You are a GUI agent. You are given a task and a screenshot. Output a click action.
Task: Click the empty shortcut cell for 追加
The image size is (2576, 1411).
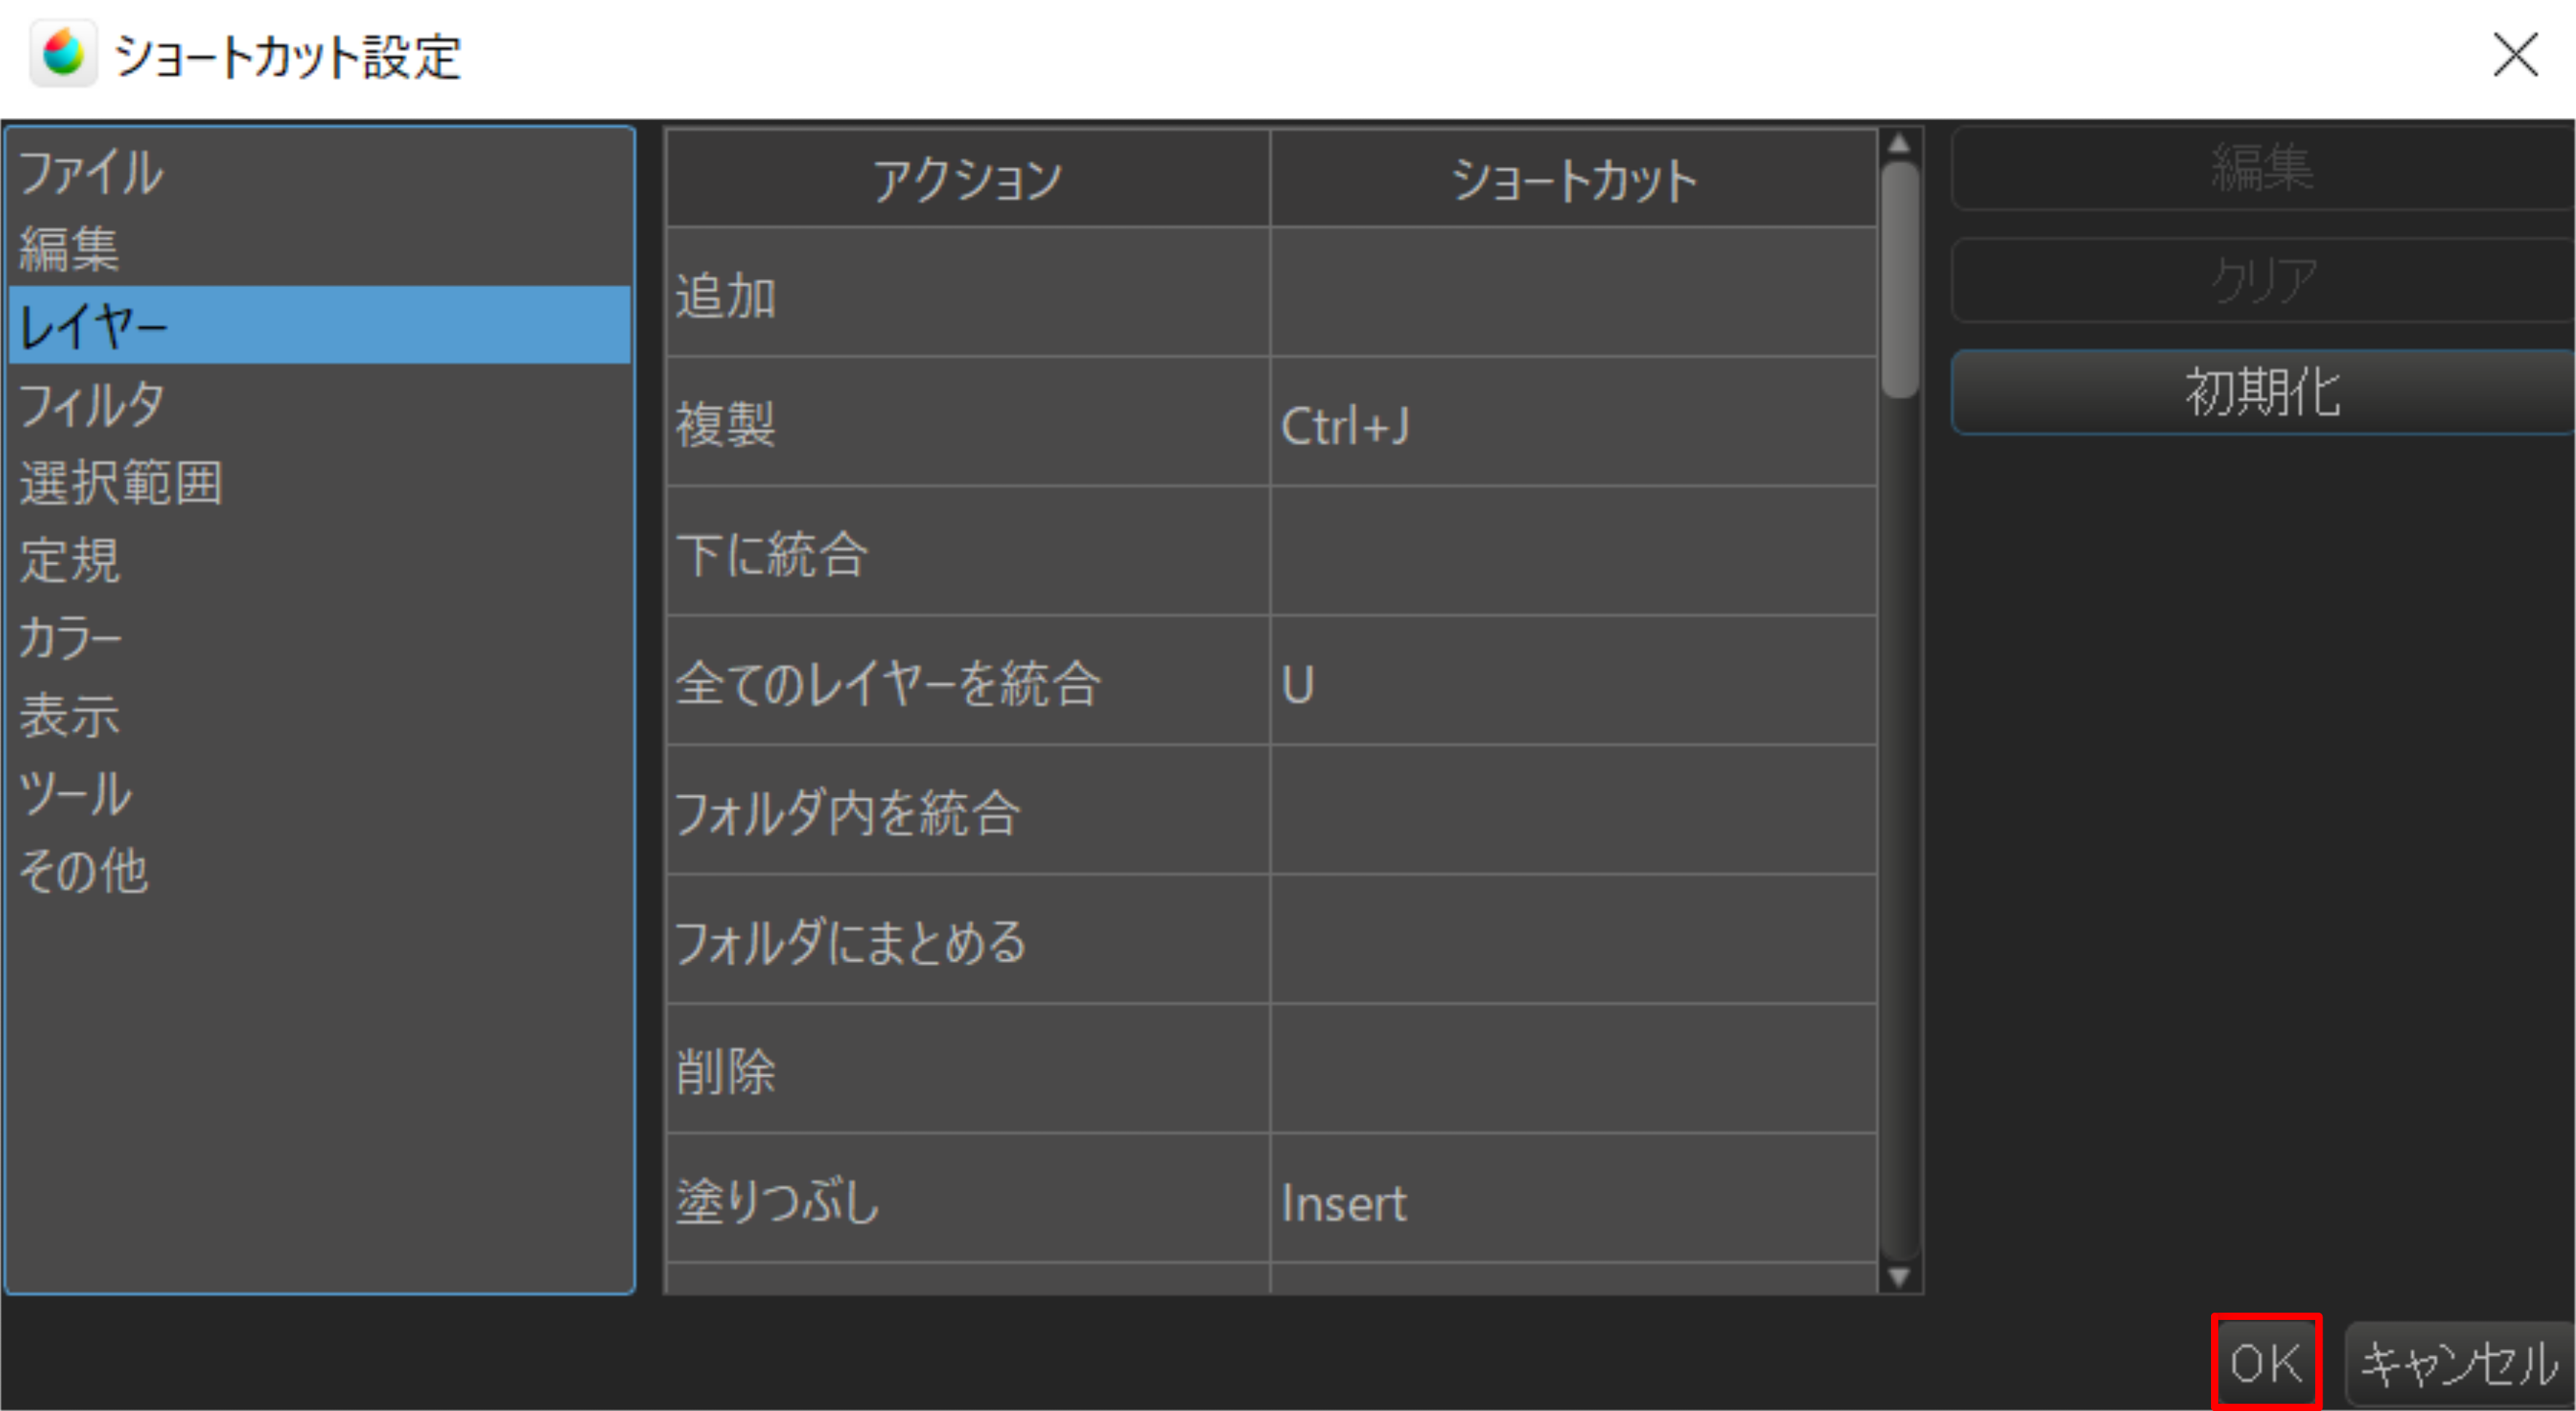coord(1574,293)
